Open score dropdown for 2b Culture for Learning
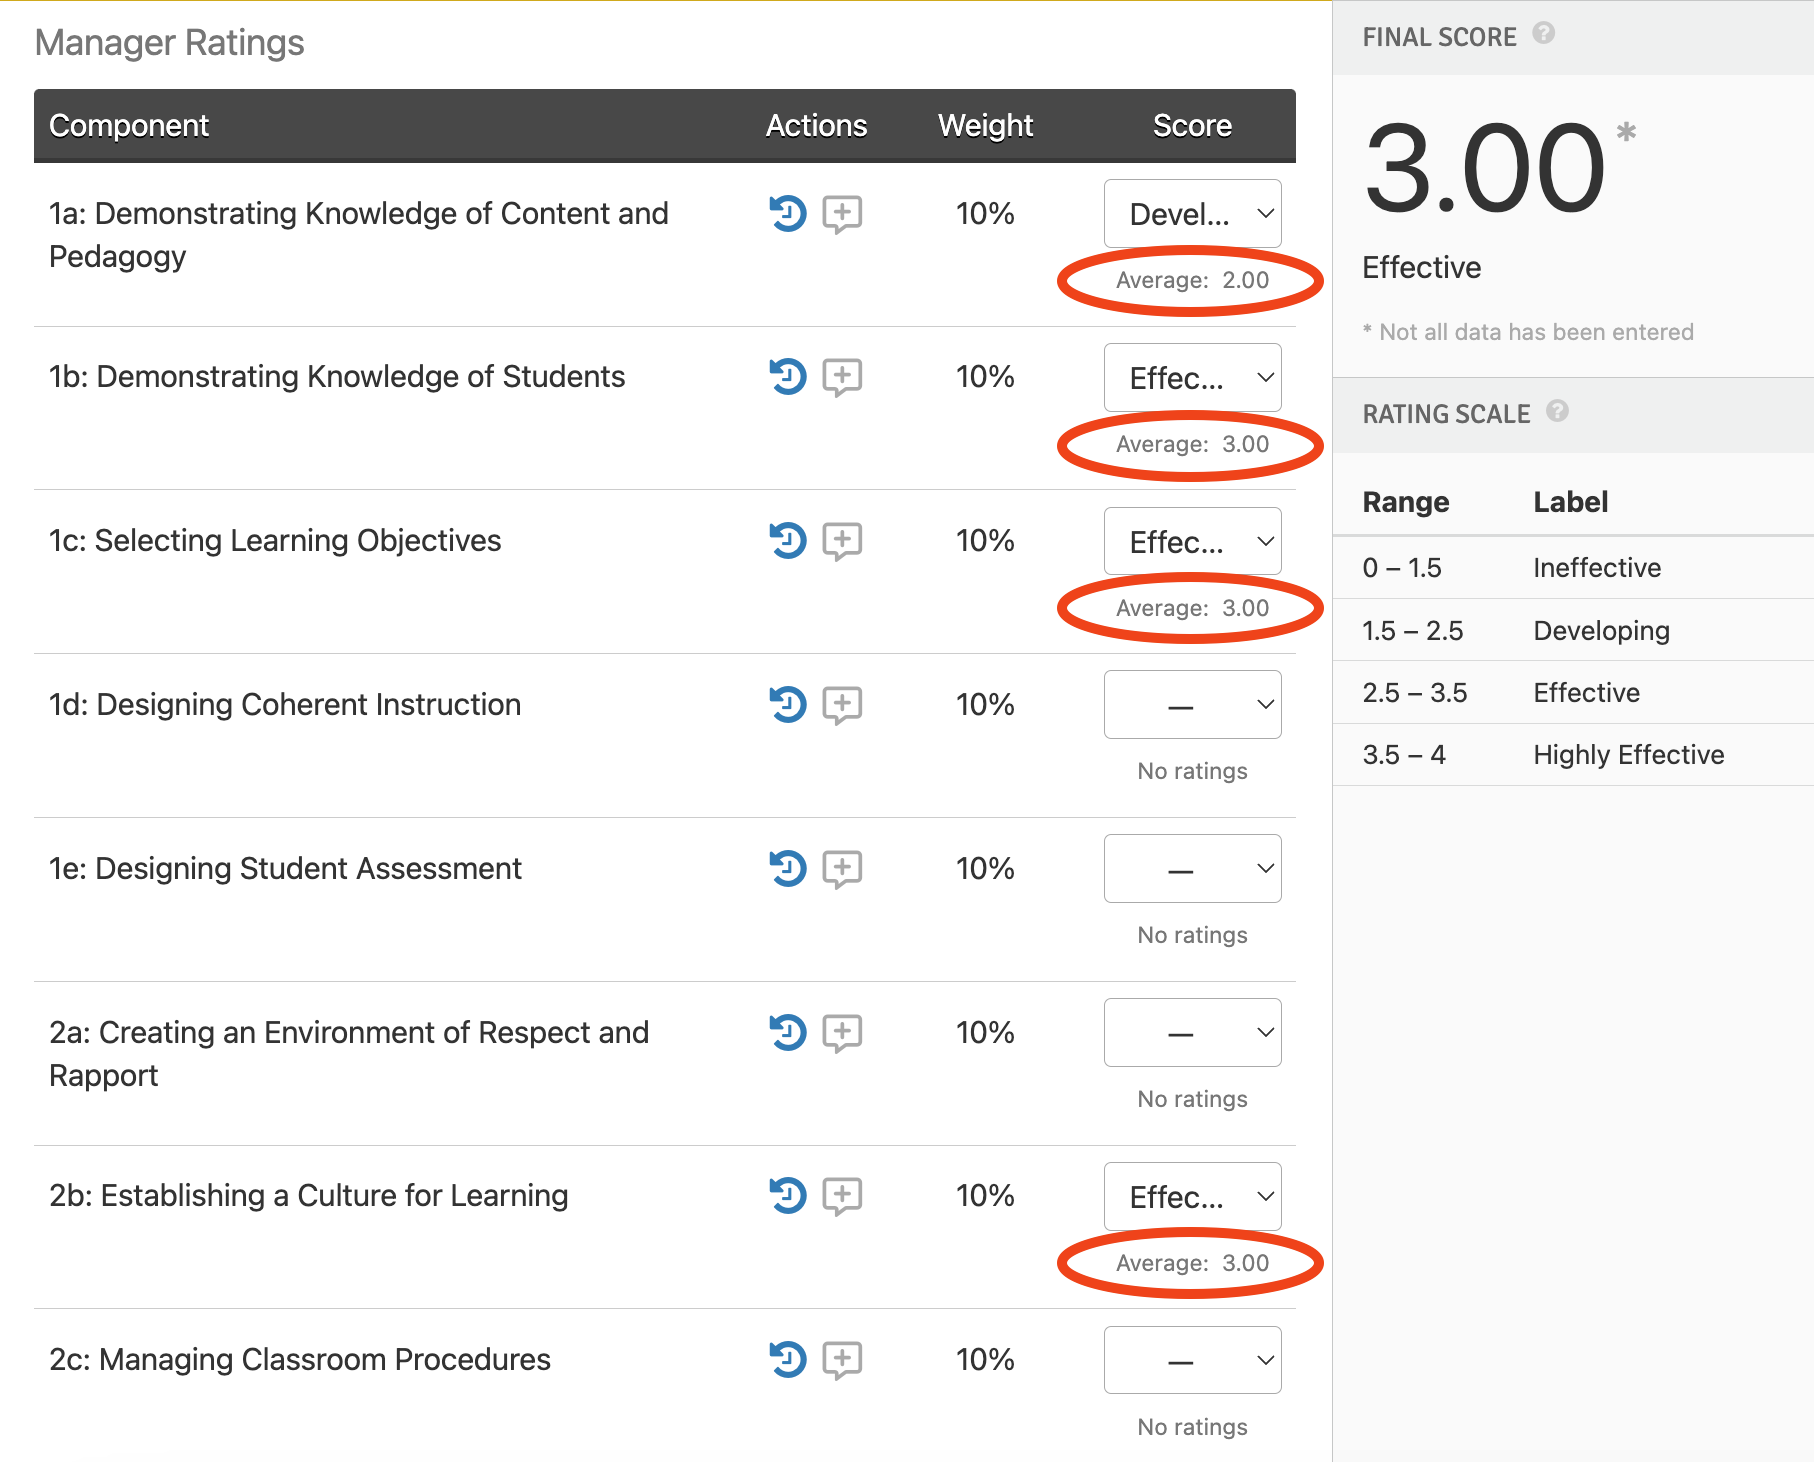This screenshot has height=1462, width=1814. tap(1192, 1197)
